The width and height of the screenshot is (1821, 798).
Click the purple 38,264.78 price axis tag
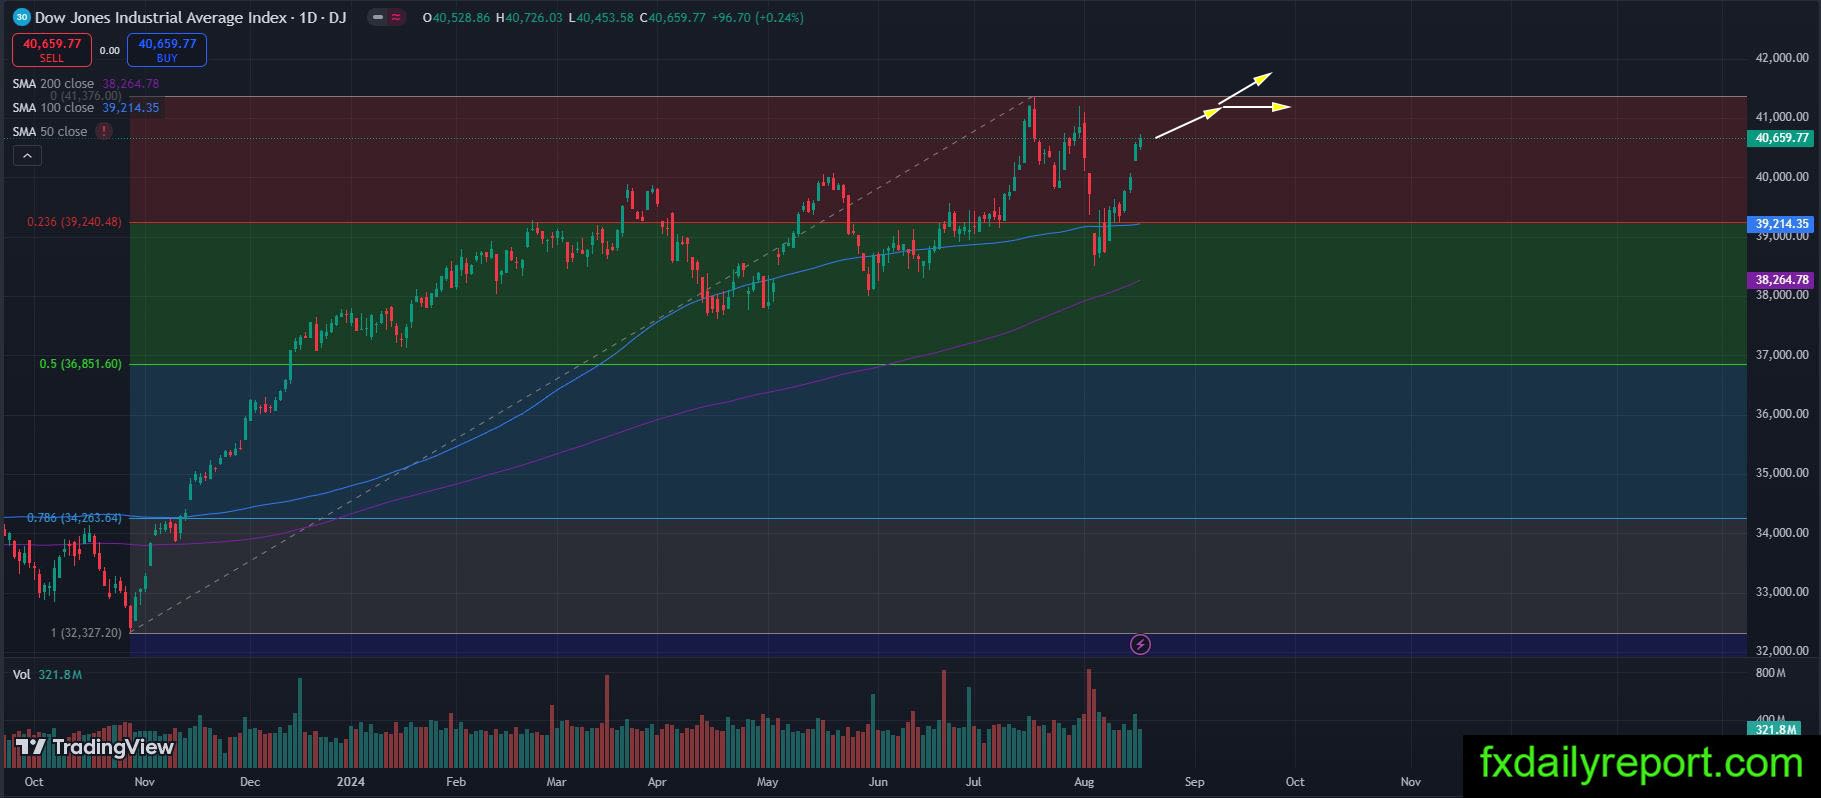[1779, 280]
